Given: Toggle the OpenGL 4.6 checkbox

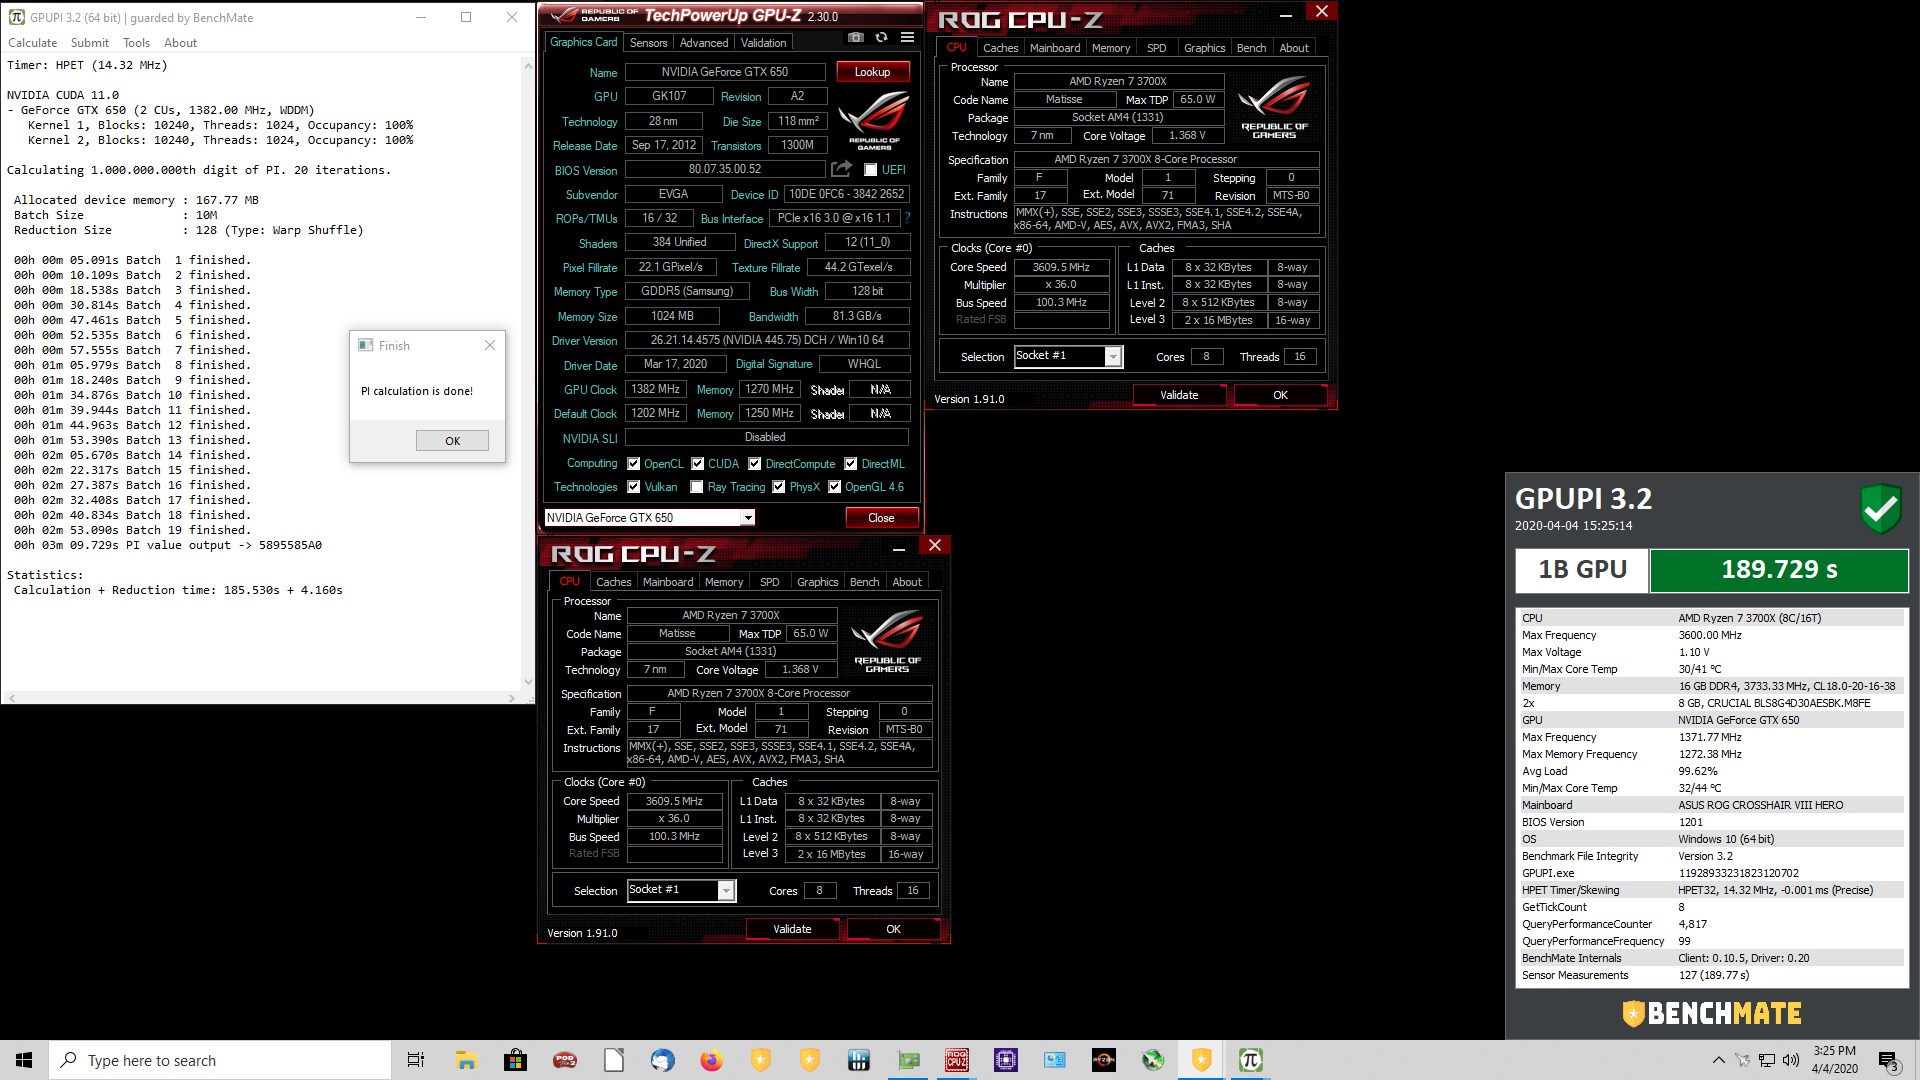Looking at the screenshot, I should (834, 487).
